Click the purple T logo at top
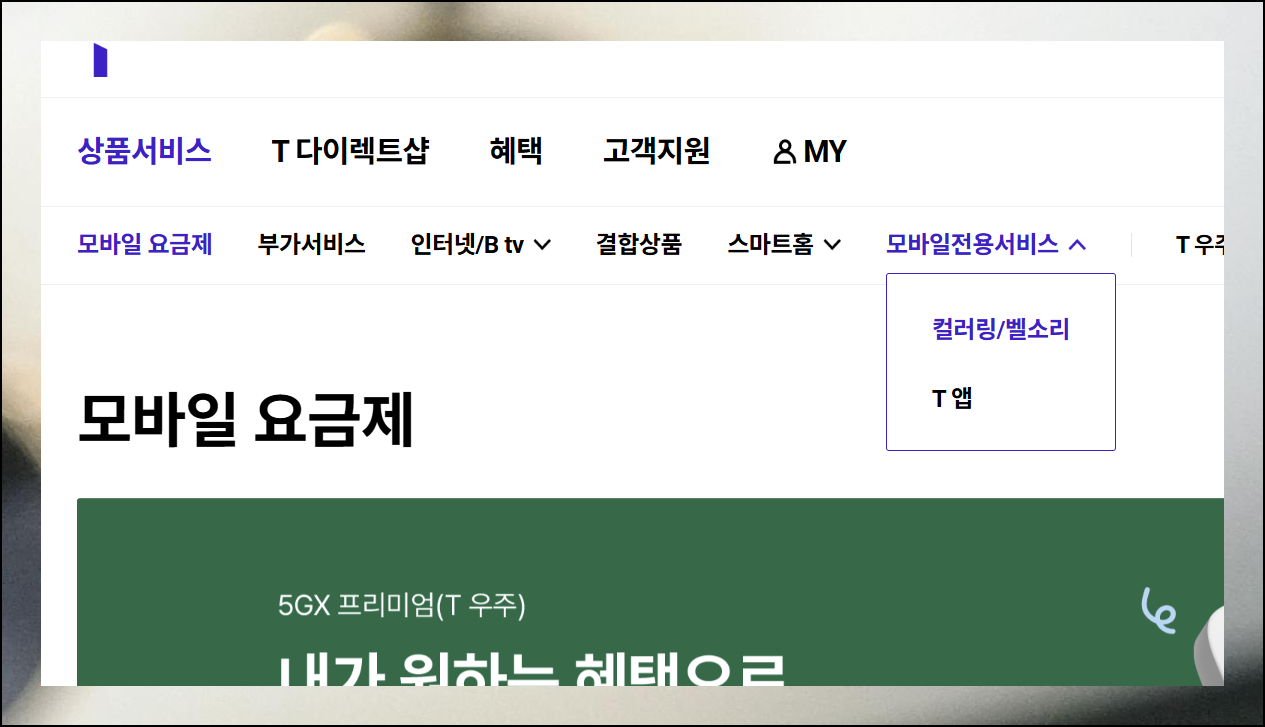This screenshot has height=727, width=1265. 100,60
